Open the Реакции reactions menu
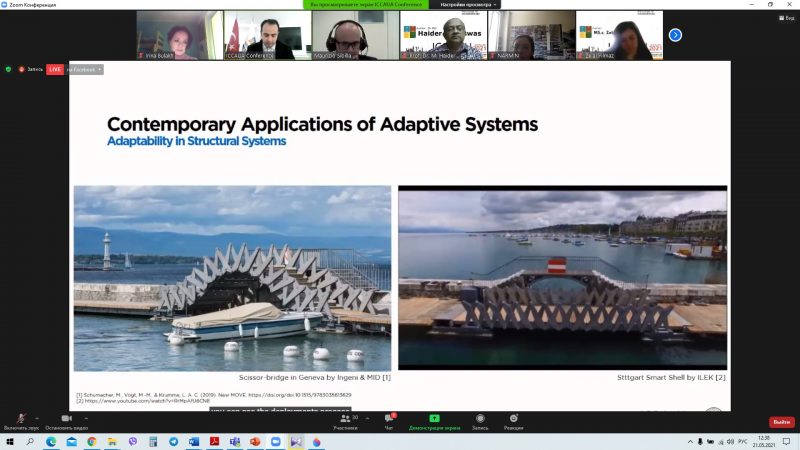800x450 pixels. (513, 421)
